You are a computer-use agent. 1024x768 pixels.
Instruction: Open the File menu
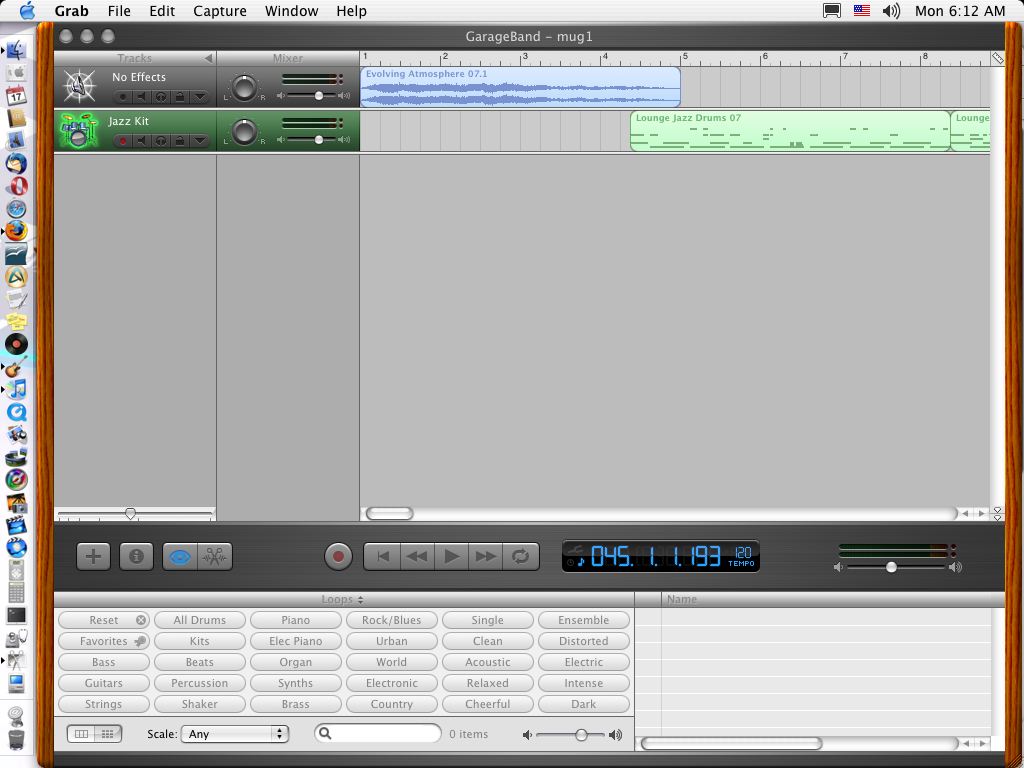coord(119,11)
